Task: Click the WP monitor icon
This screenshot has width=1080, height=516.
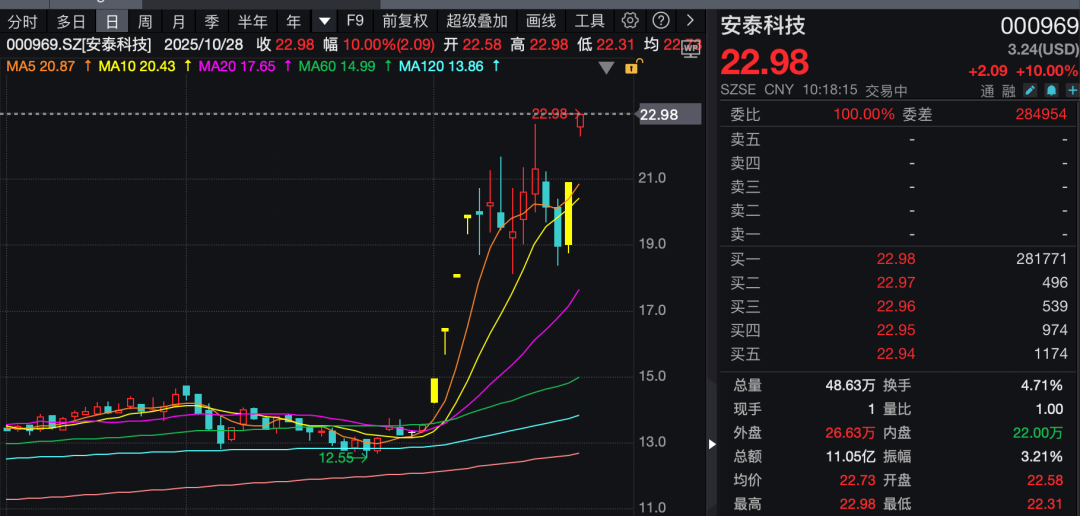Action: (690, 48)
